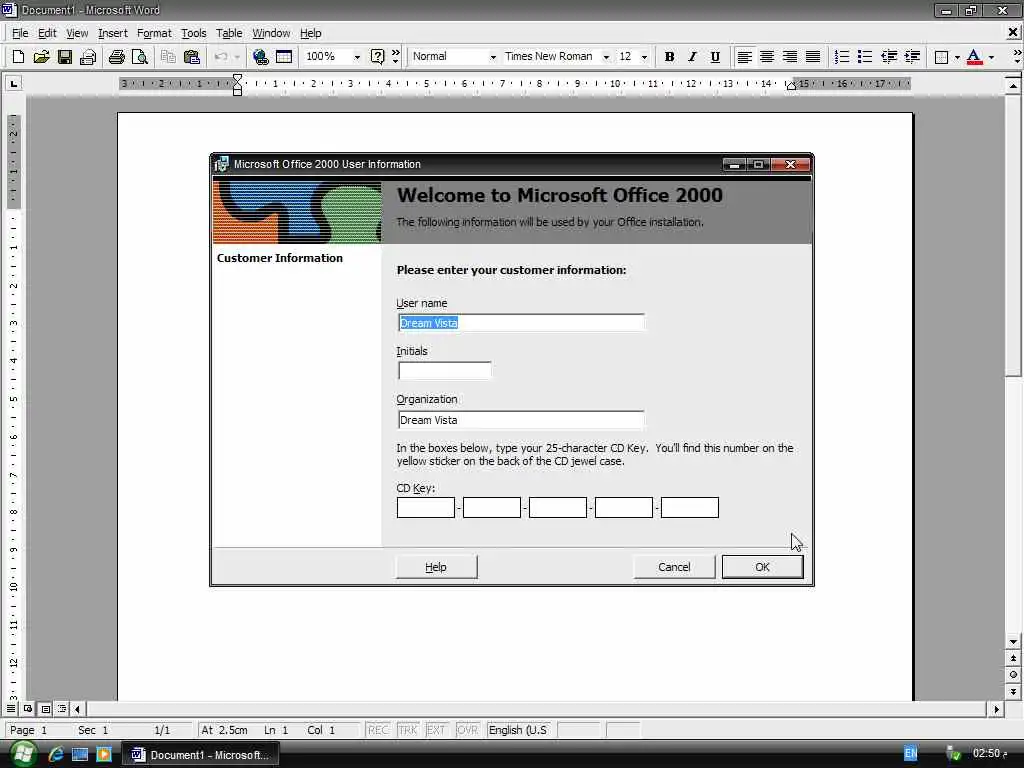Viewport: 1024px width, 768px height.
Task: Open the Zoom 100% dropdown
Action: point(357,57)
